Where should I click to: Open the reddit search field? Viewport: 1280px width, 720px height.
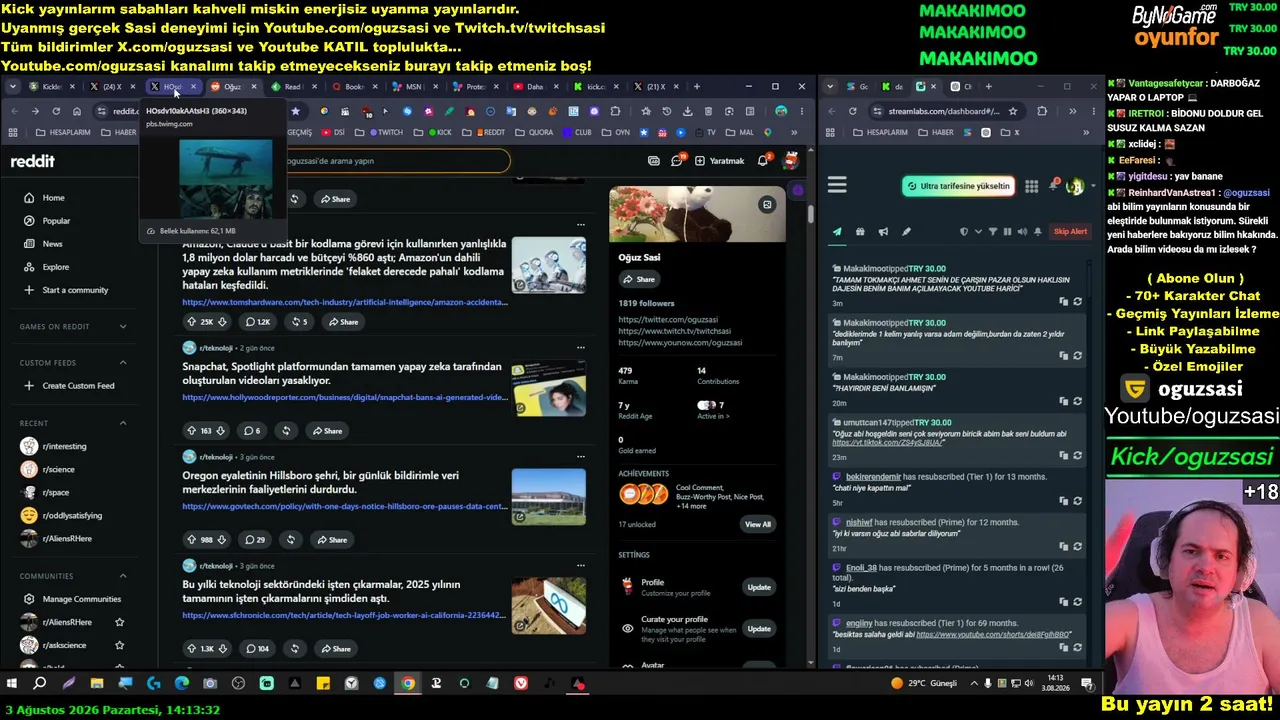coord(396,160)
